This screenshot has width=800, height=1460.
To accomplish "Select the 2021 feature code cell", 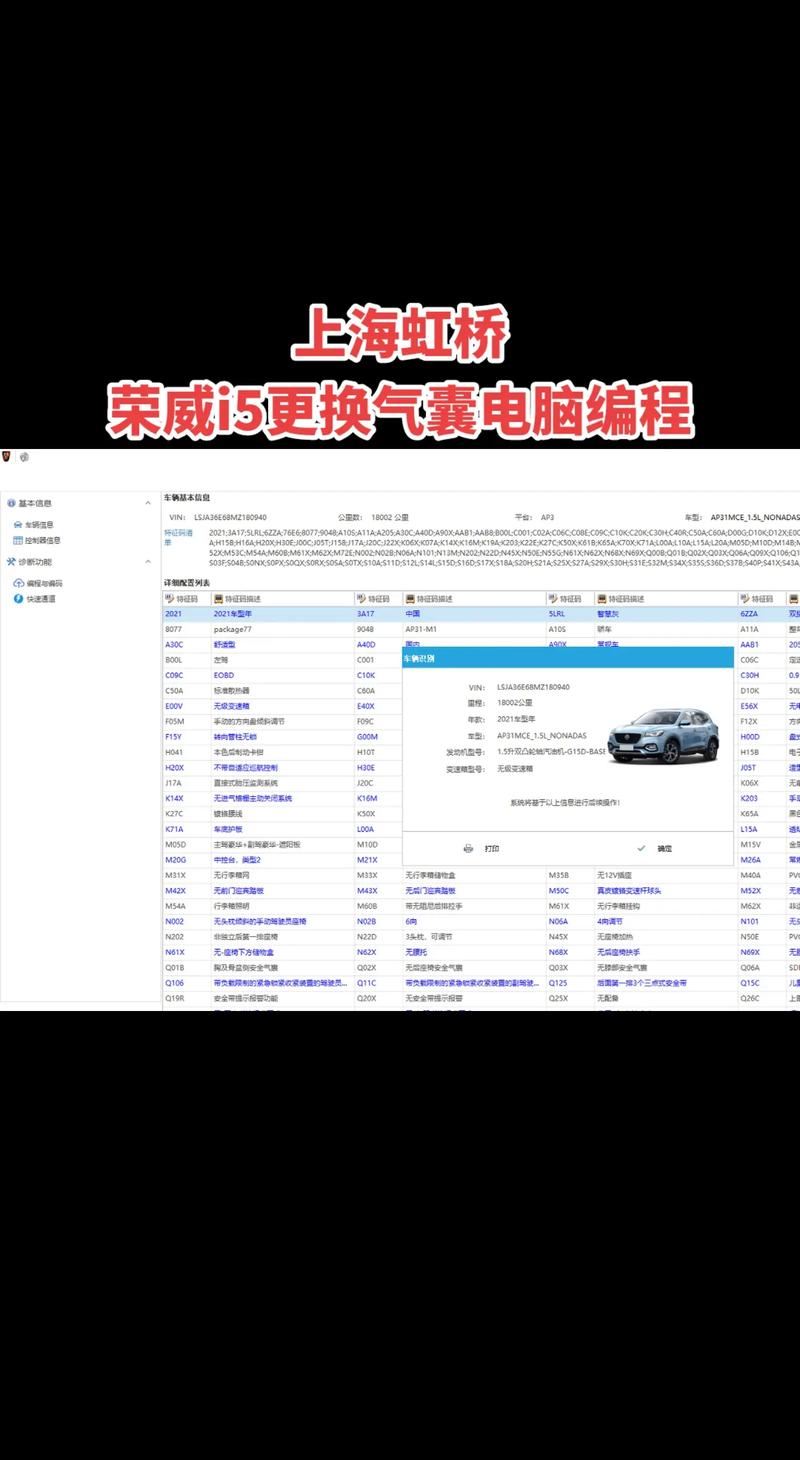I will tap(186, 613).
